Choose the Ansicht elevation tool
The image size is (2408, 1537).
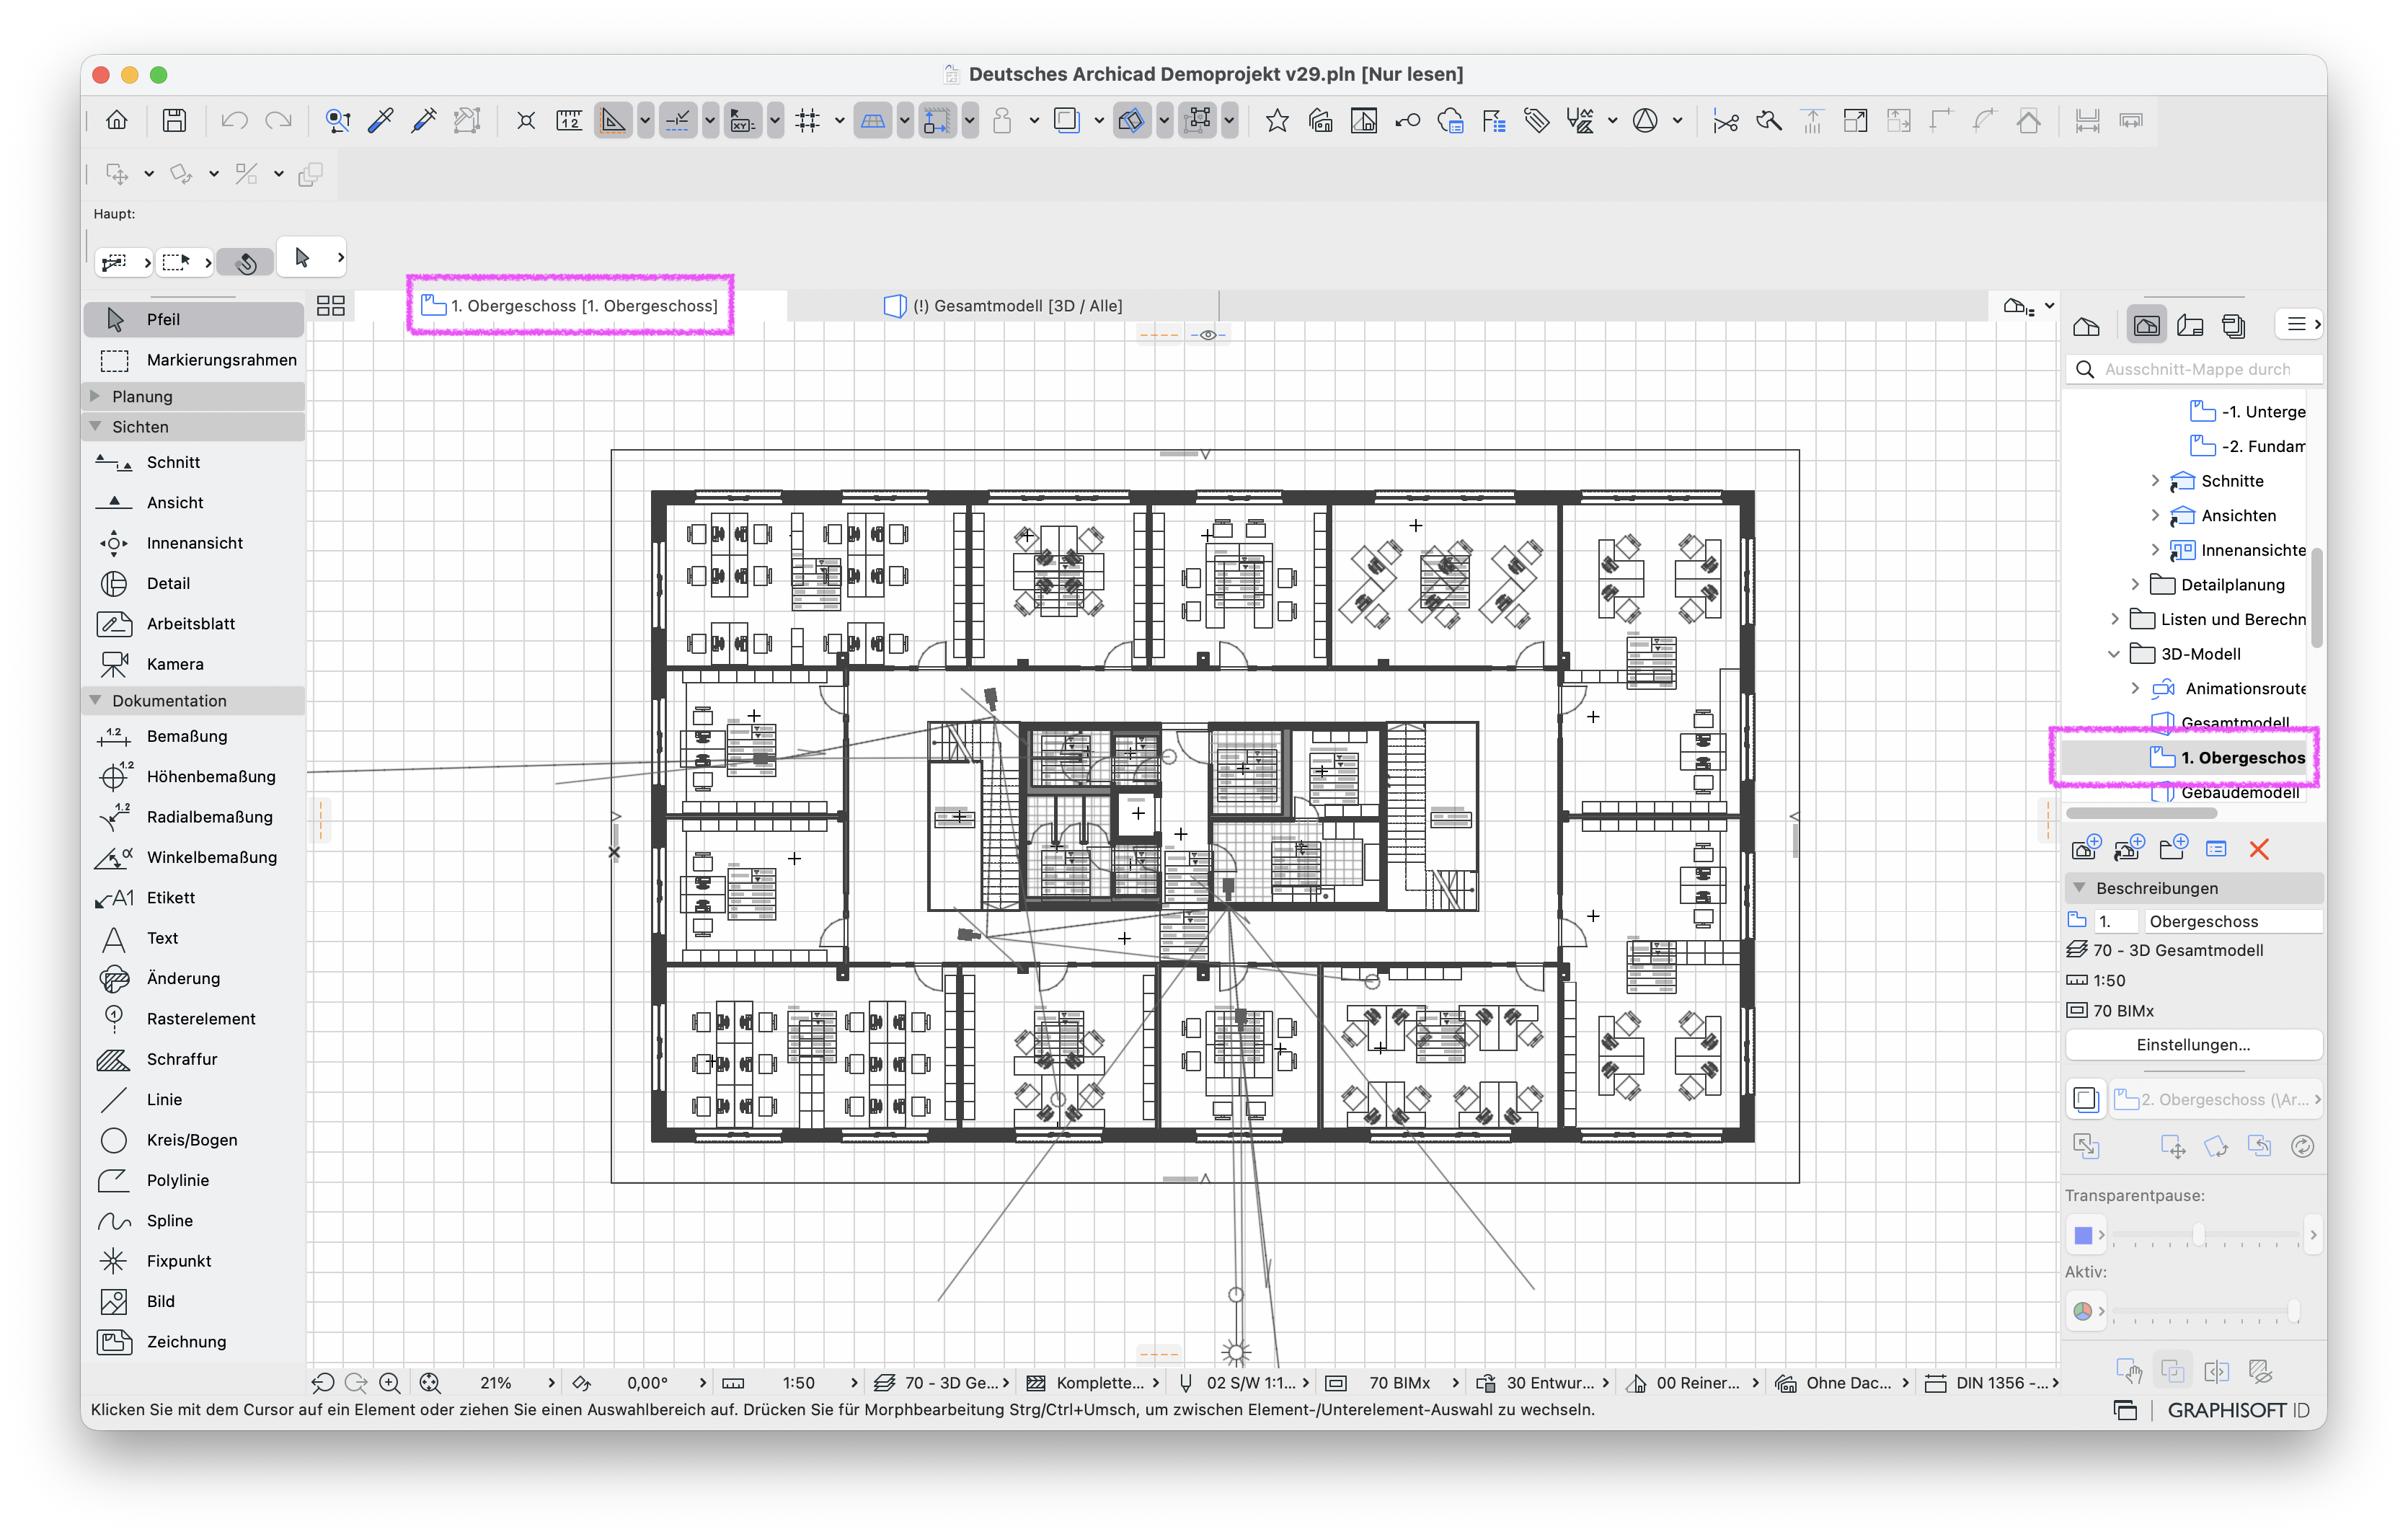point(193,502)
